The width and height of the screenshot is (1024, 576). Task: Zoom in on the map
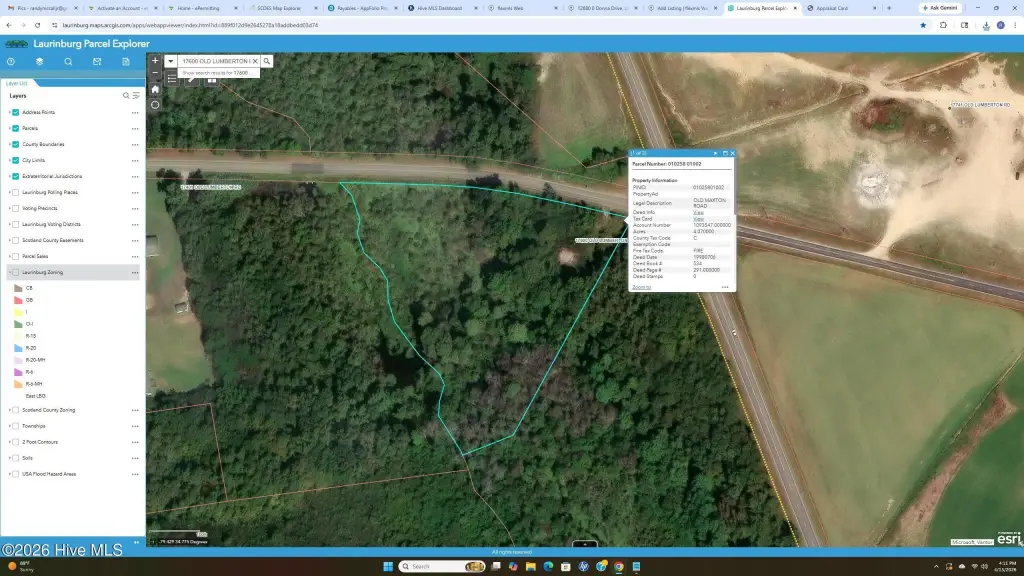coord(155,61)
